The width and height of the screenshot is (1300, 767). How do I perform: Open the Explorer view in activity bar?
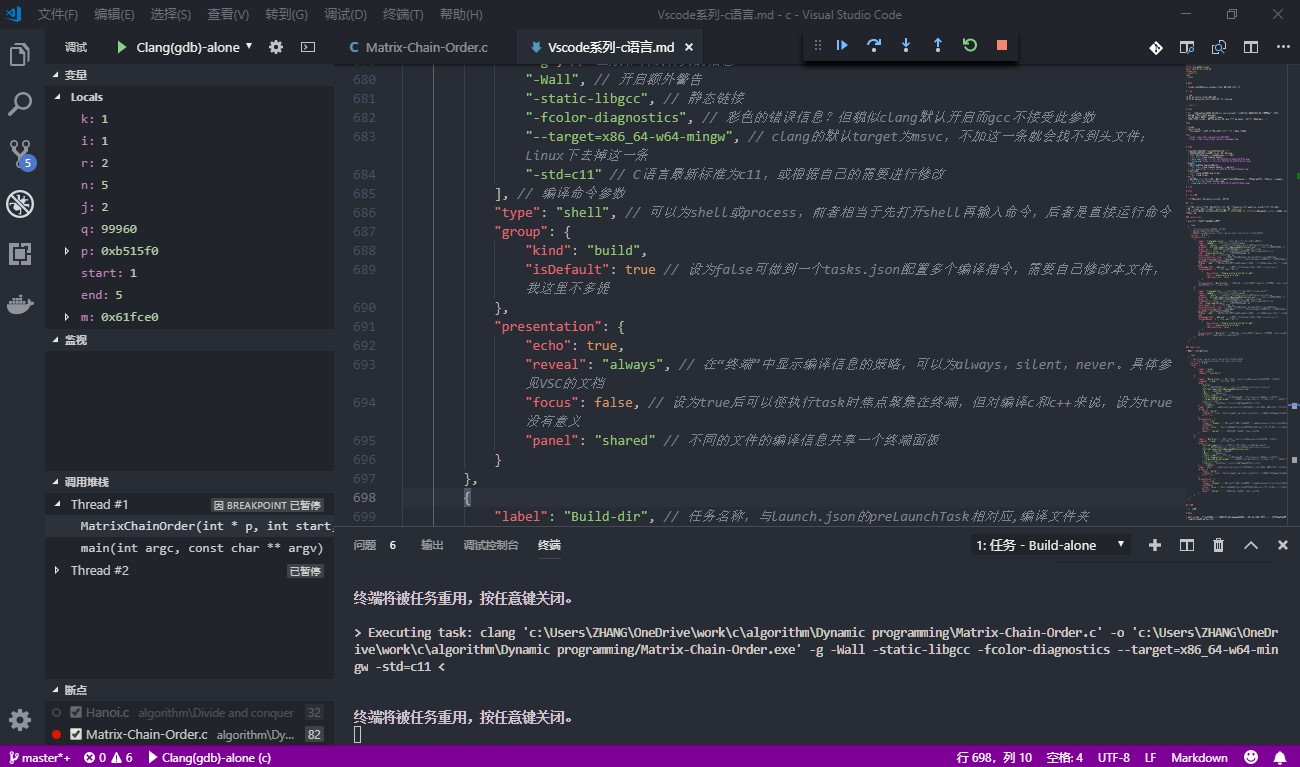click(19, 55)
